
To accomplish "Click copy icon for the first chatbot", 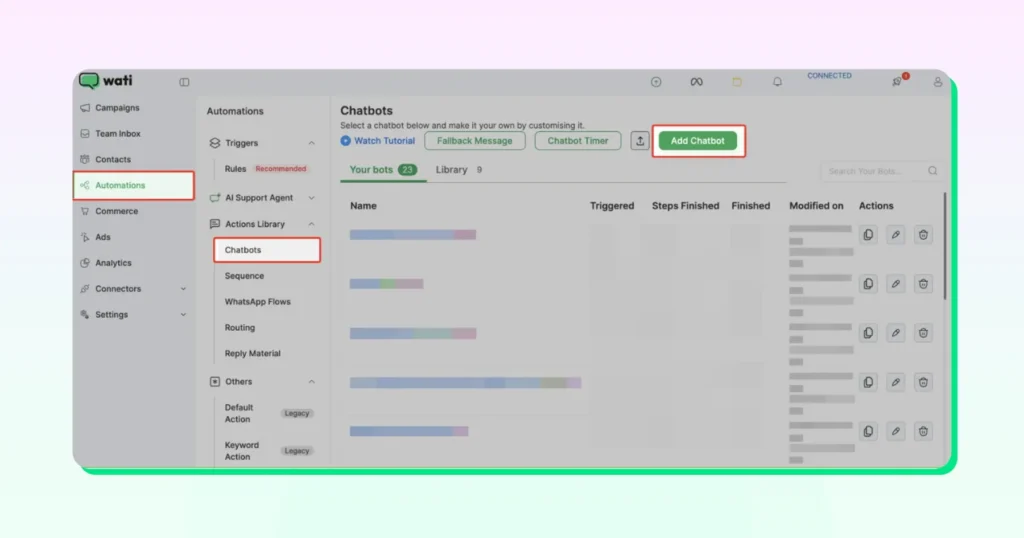I will click(x=868, y=234).
